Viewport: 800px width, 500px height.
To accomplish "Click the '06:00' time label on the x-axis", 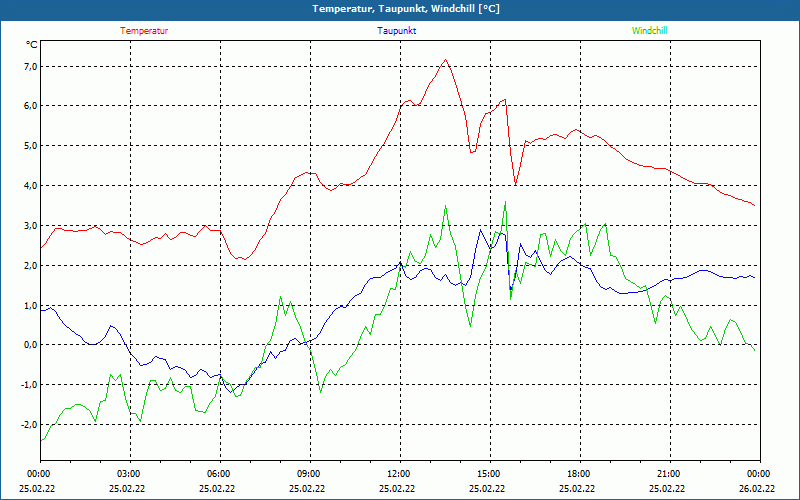I will pyautogui.click(x=220, y=473).
